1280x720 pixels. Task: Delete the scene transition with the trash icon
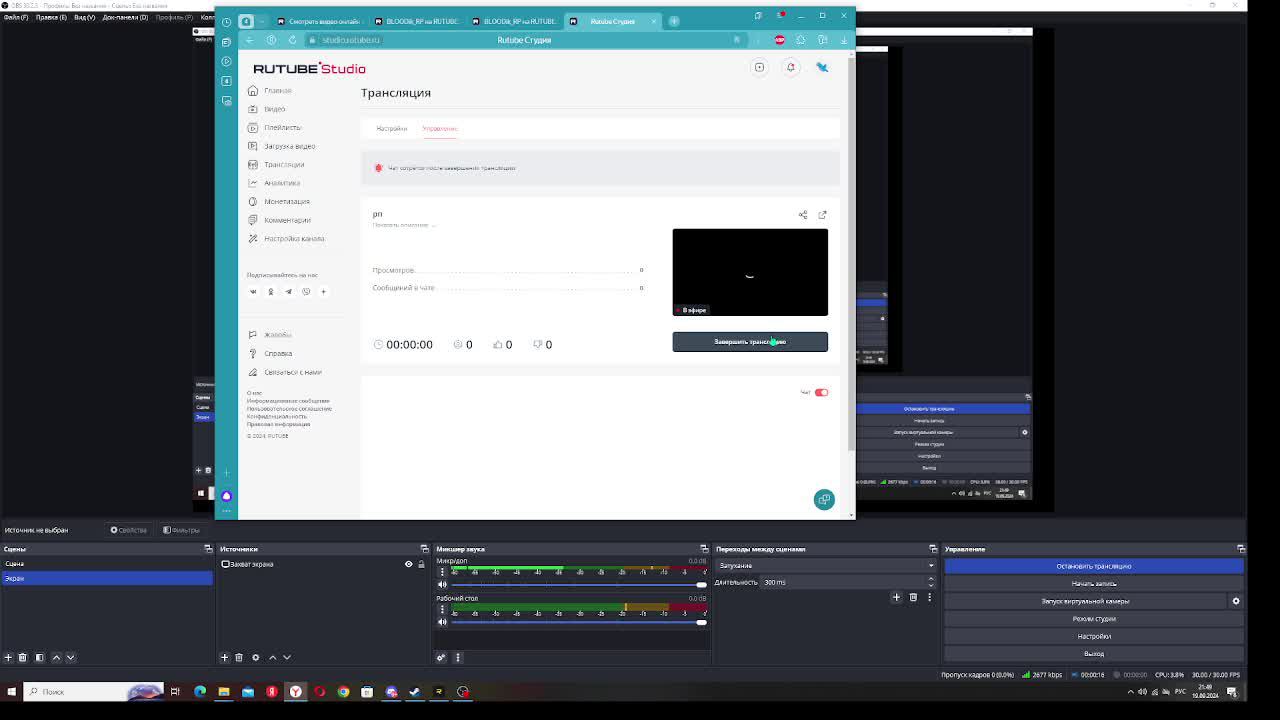tap(913, 597)
